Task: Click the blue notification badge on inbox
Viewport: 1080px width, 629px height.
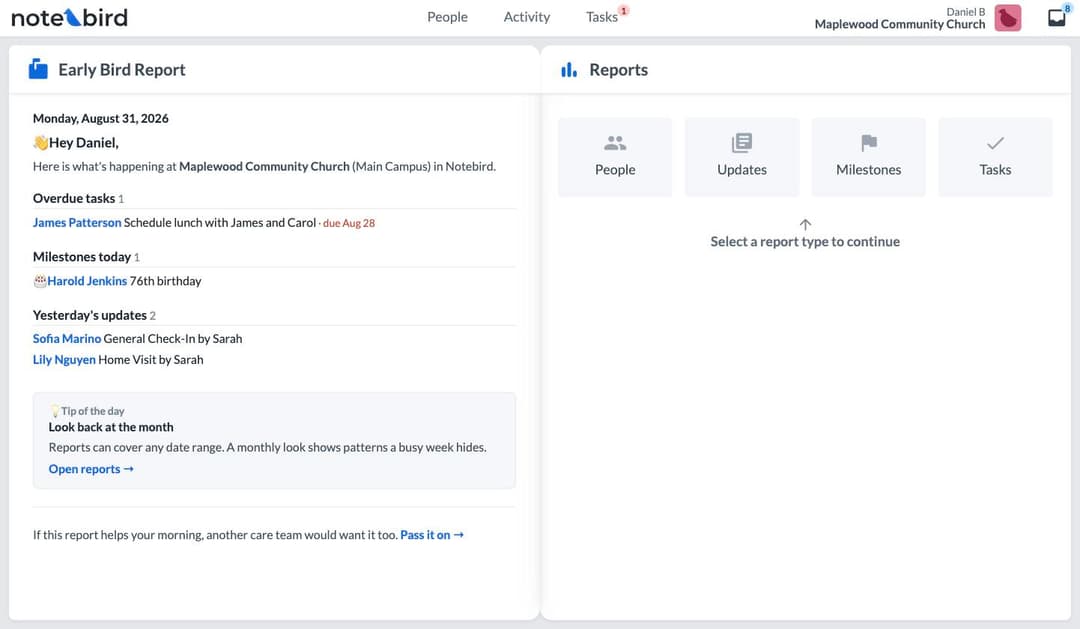Action: click(x=1067, y=8)
